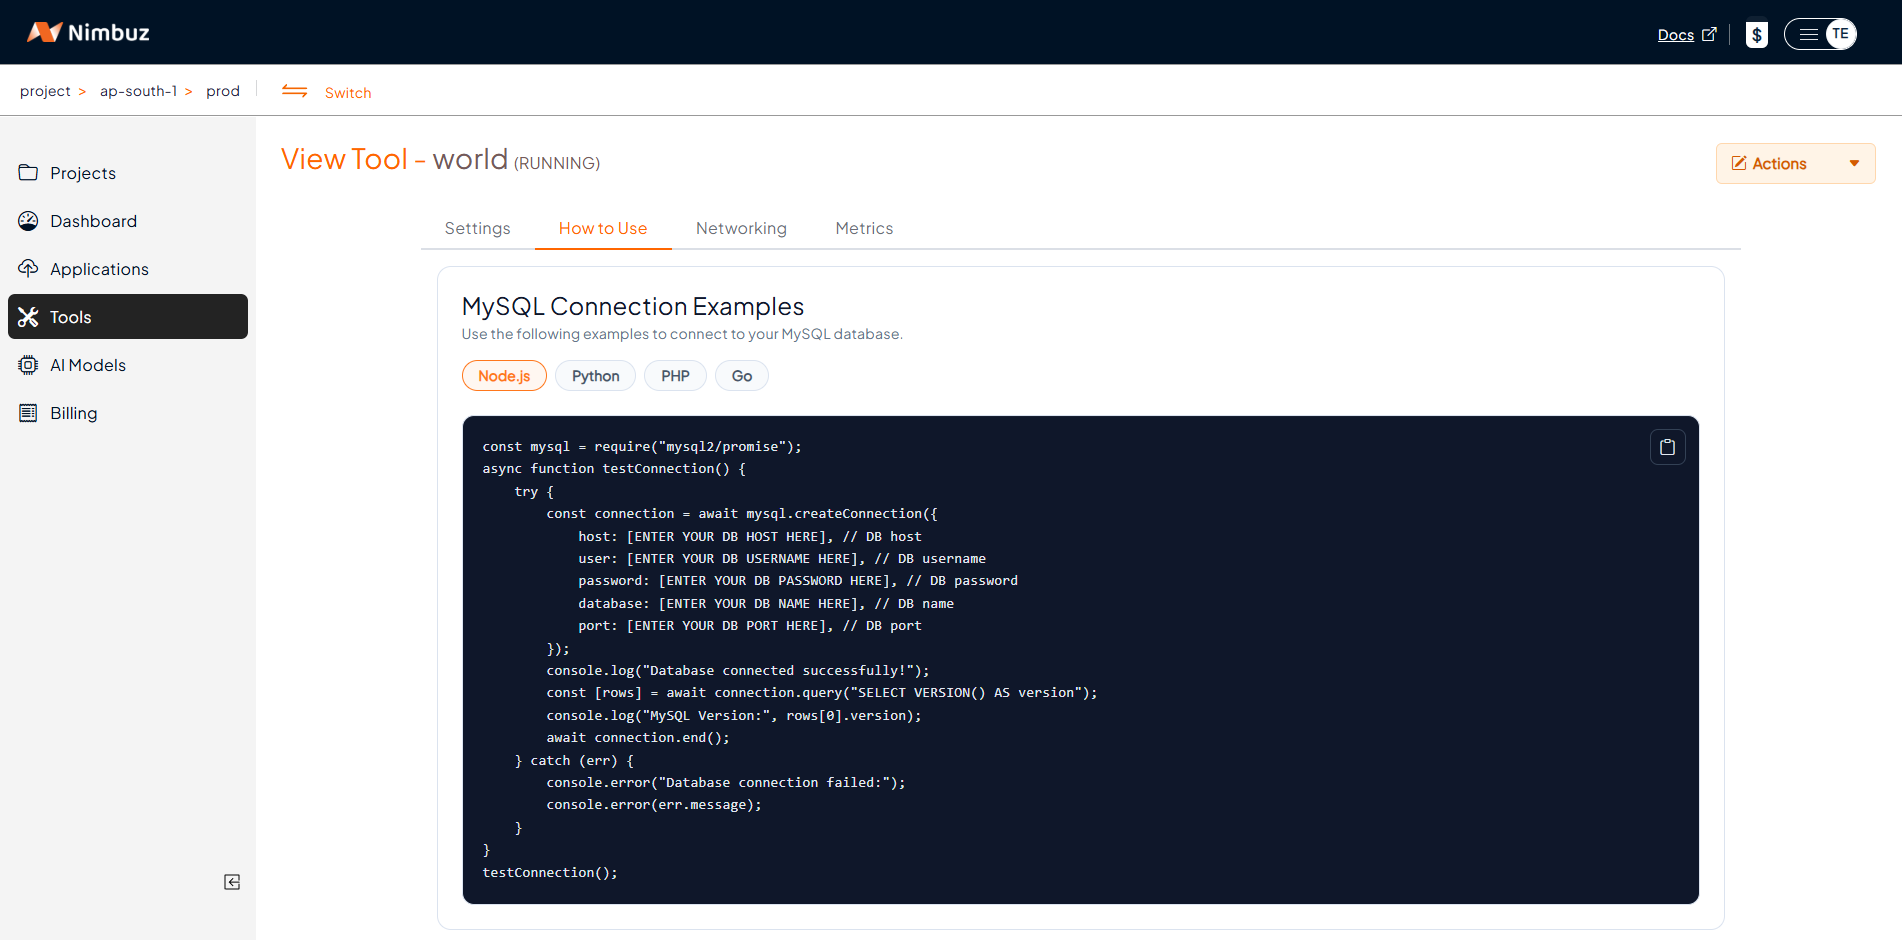Select the Go example pill

(741, 376)
